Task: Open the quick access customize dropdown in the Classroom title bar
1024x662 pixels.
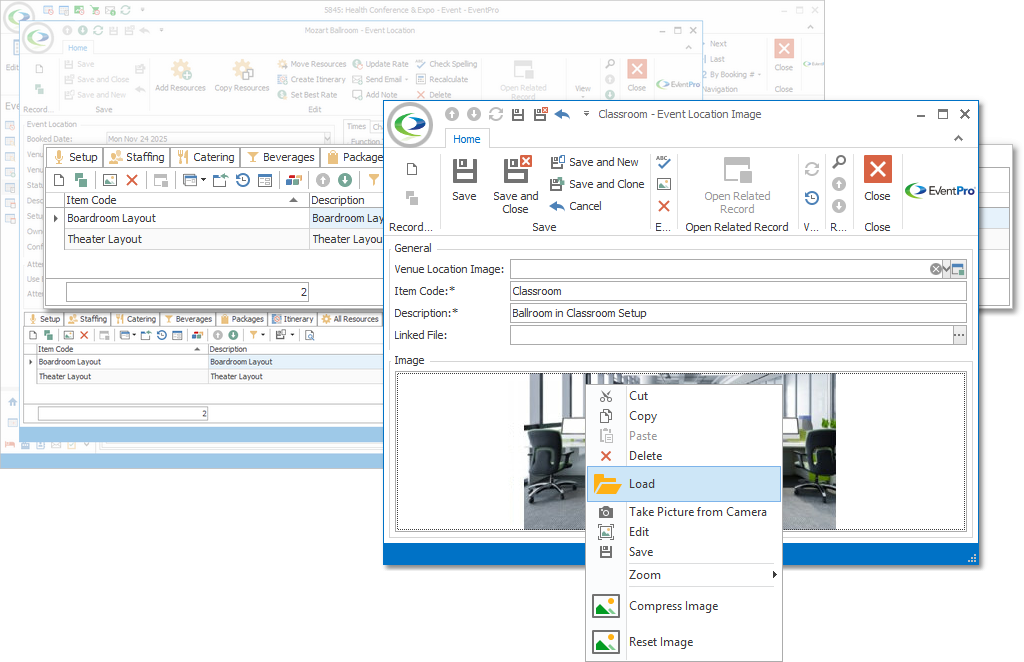Action: point(586,114)
